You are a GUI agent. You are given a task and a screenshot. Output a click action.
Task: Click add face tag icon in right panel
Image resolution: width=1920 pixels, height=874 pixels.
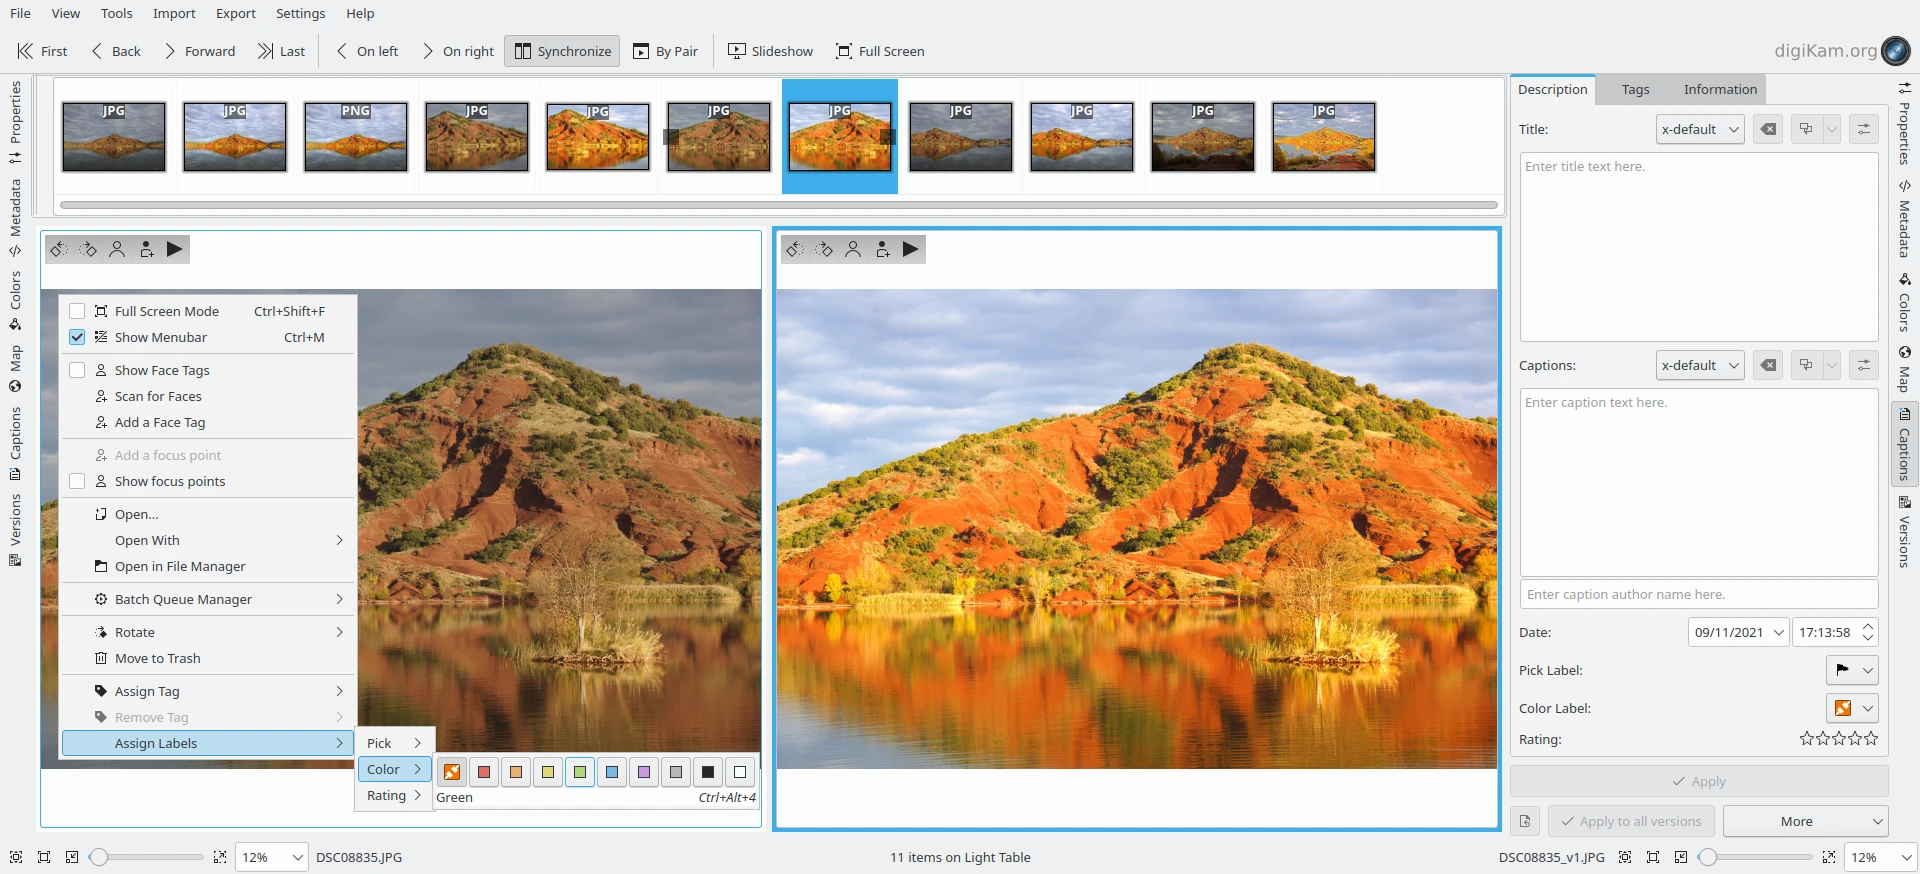882,249
